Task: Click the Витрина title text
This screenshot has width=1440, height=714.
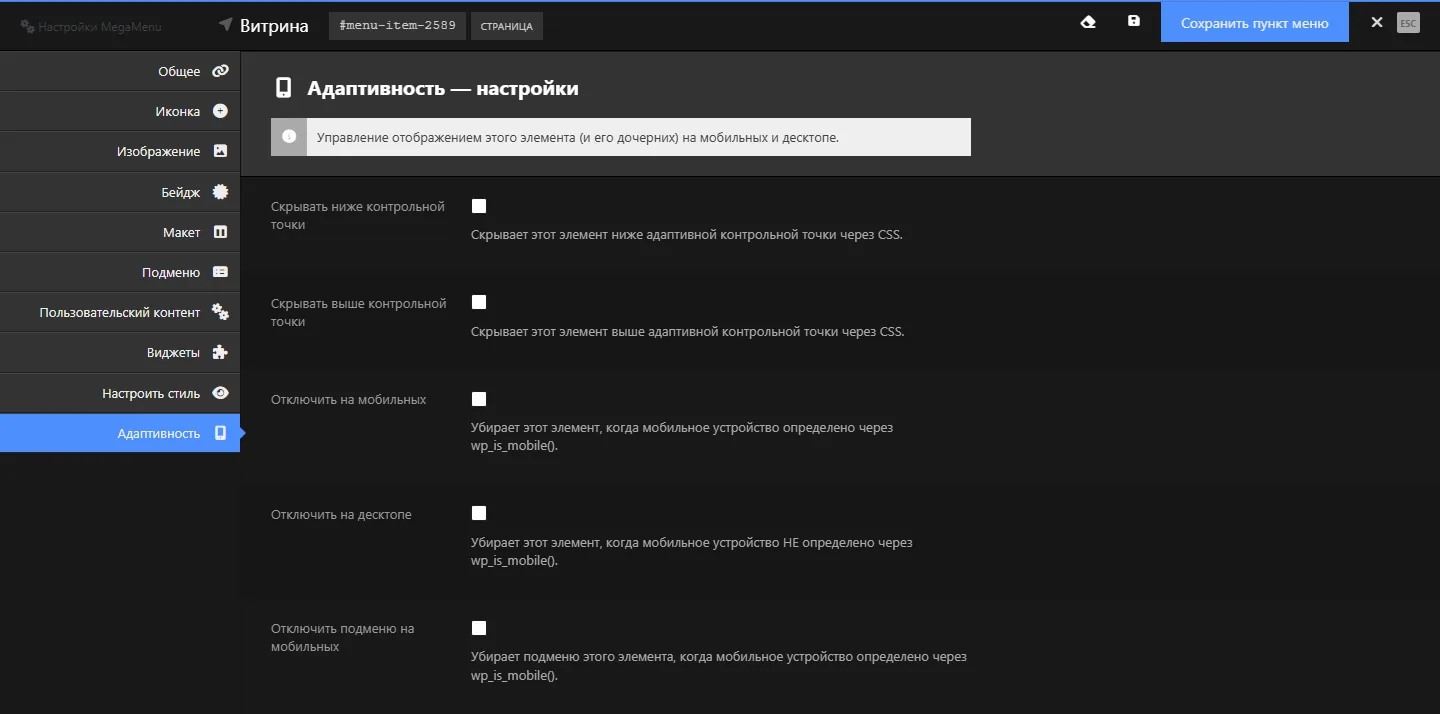Action: coord(274,25)
